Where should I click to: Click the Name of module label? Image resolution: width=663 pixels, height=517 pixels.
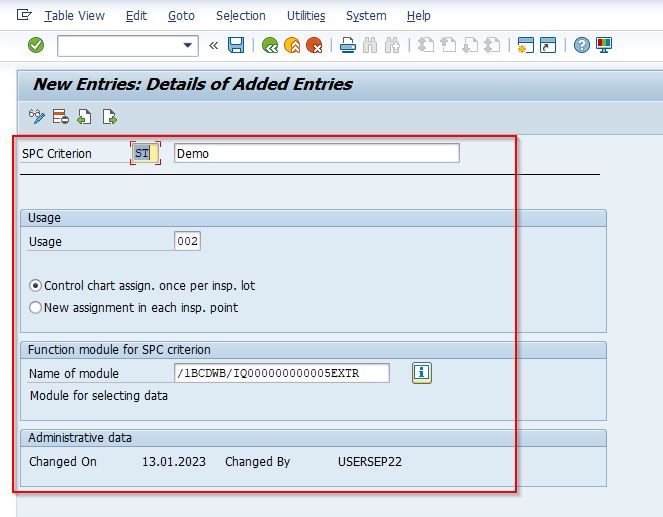(x=74, y=373)
